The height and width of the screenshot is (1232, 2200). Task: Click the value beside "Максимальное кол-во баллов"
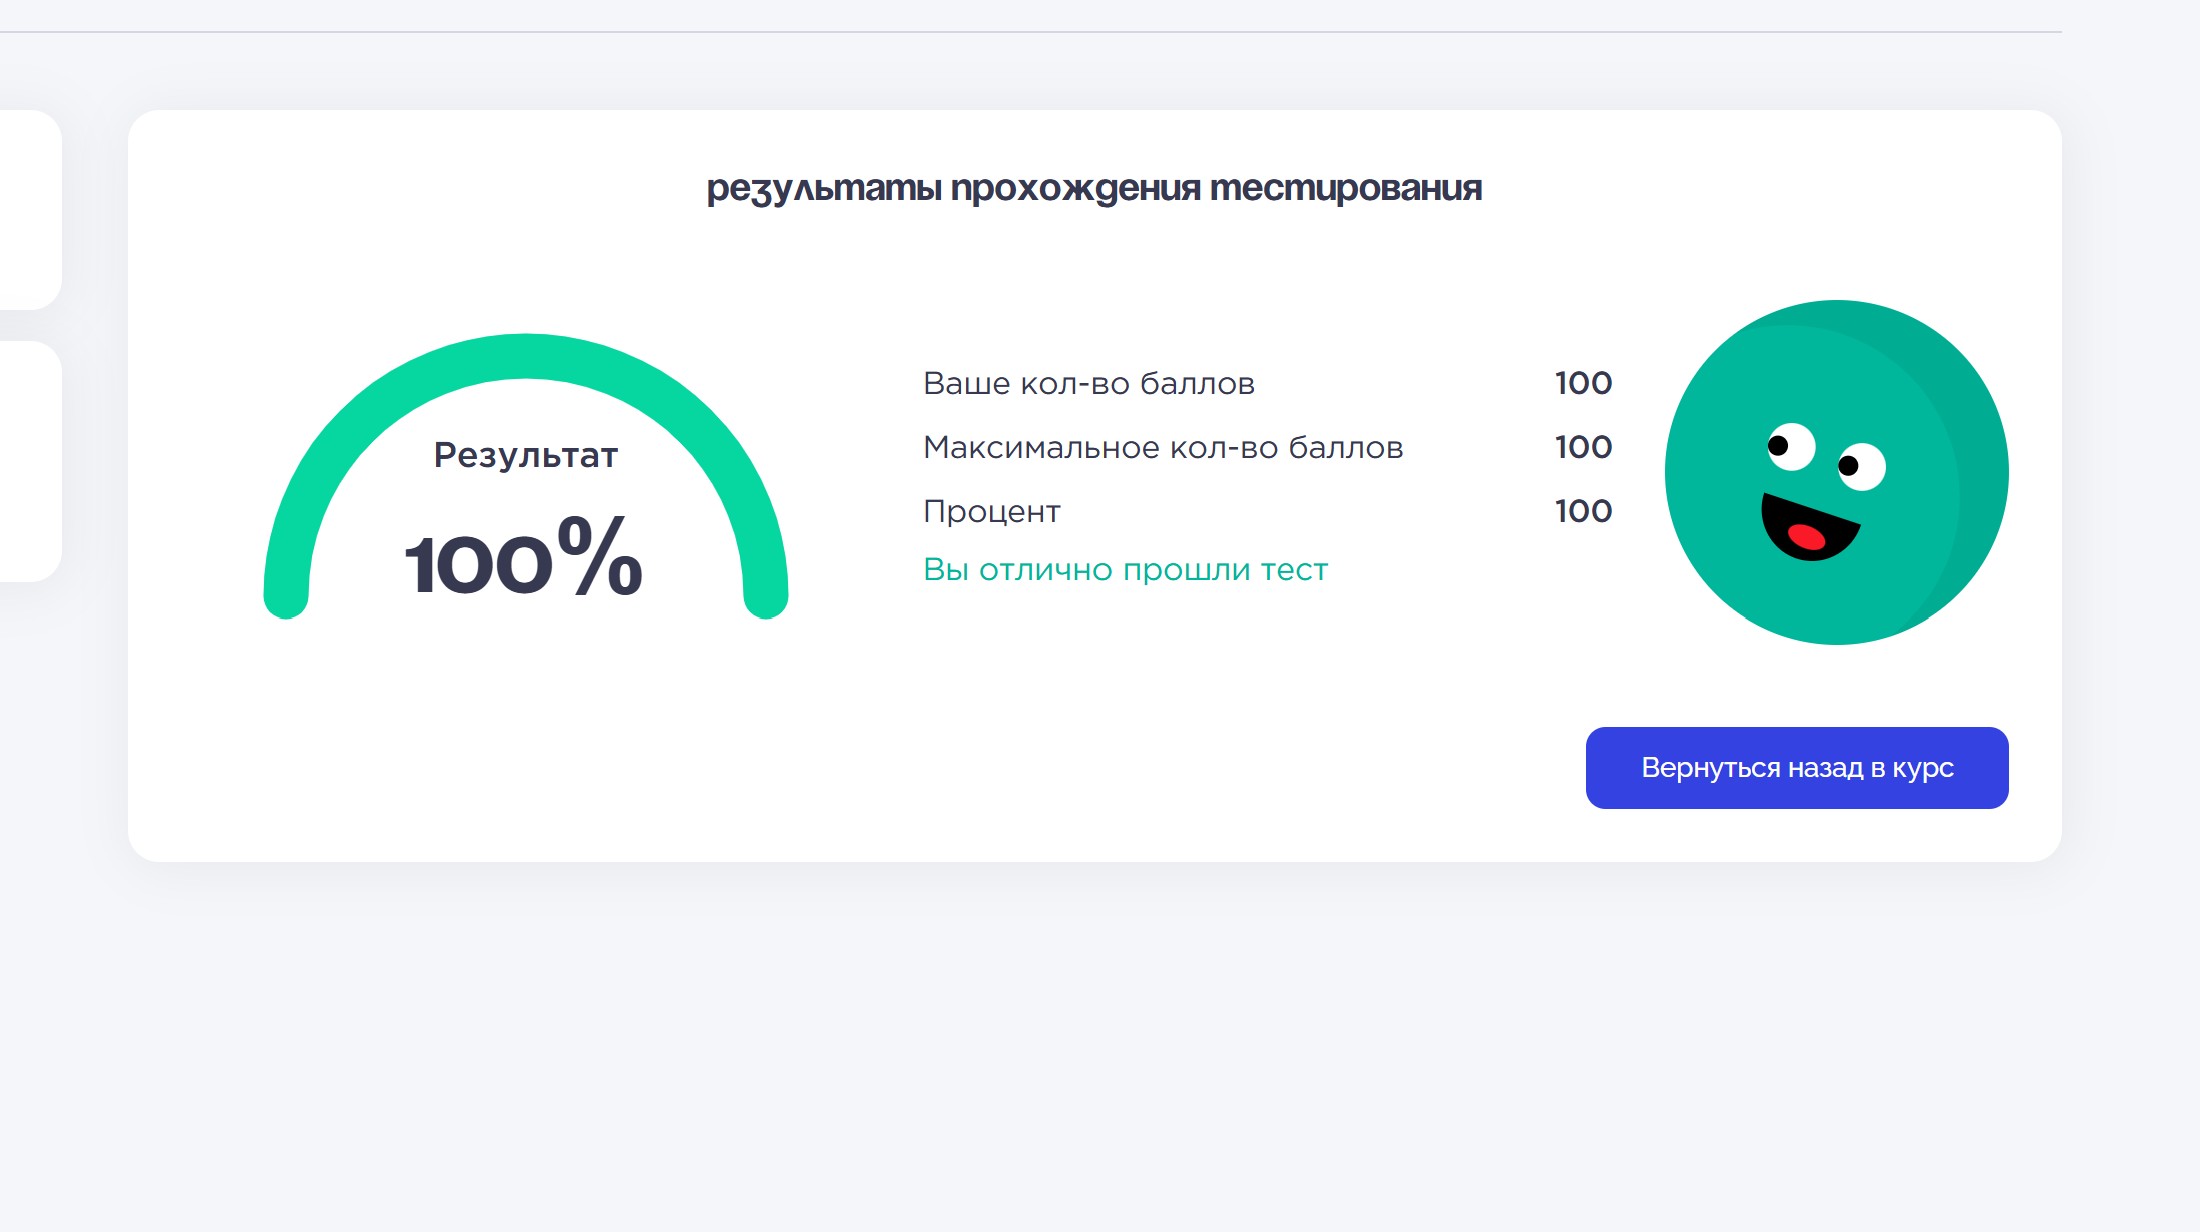pyautogui.click(x=1583, y=447)
